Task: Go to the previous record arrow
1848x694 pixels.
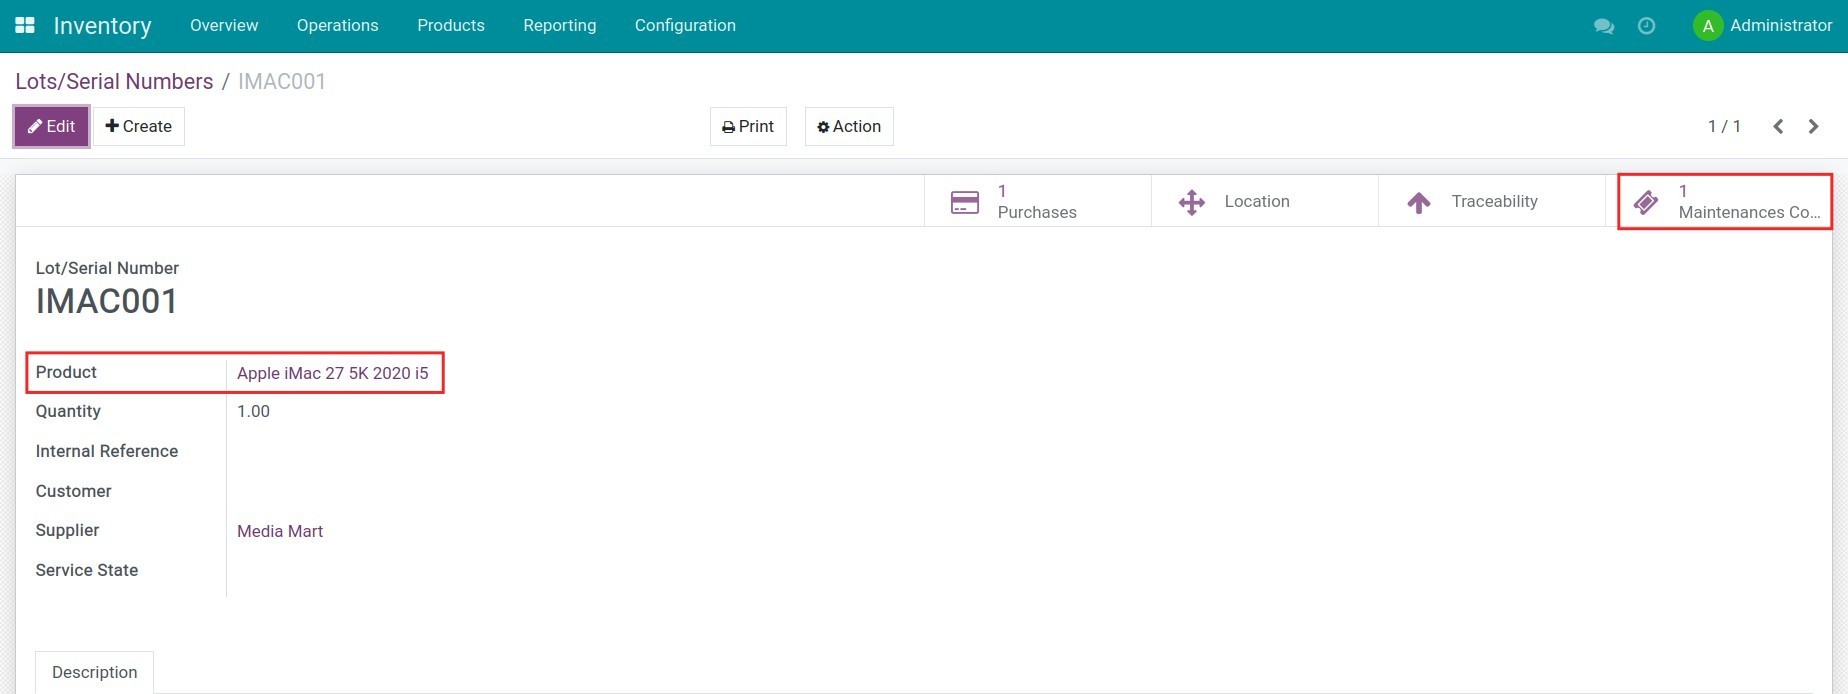Action: coord(1778,126)
